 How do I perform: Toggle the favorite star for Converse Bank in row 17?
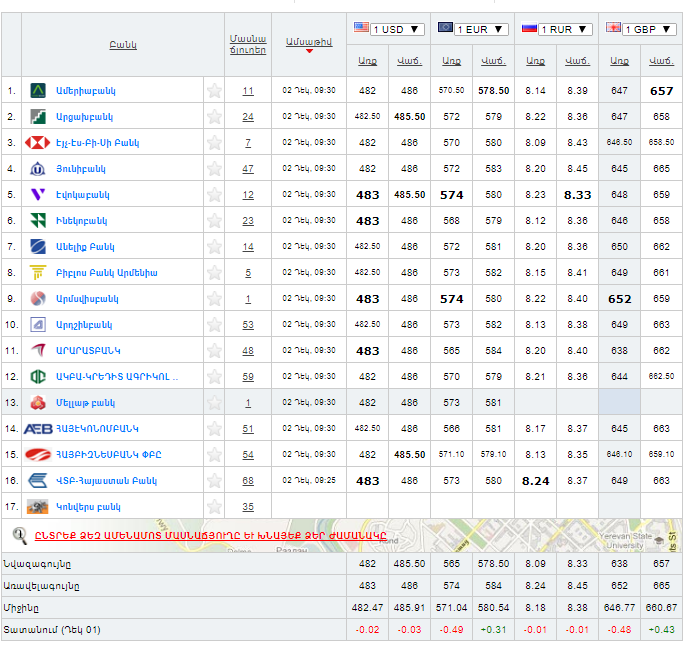click(214, 507)
